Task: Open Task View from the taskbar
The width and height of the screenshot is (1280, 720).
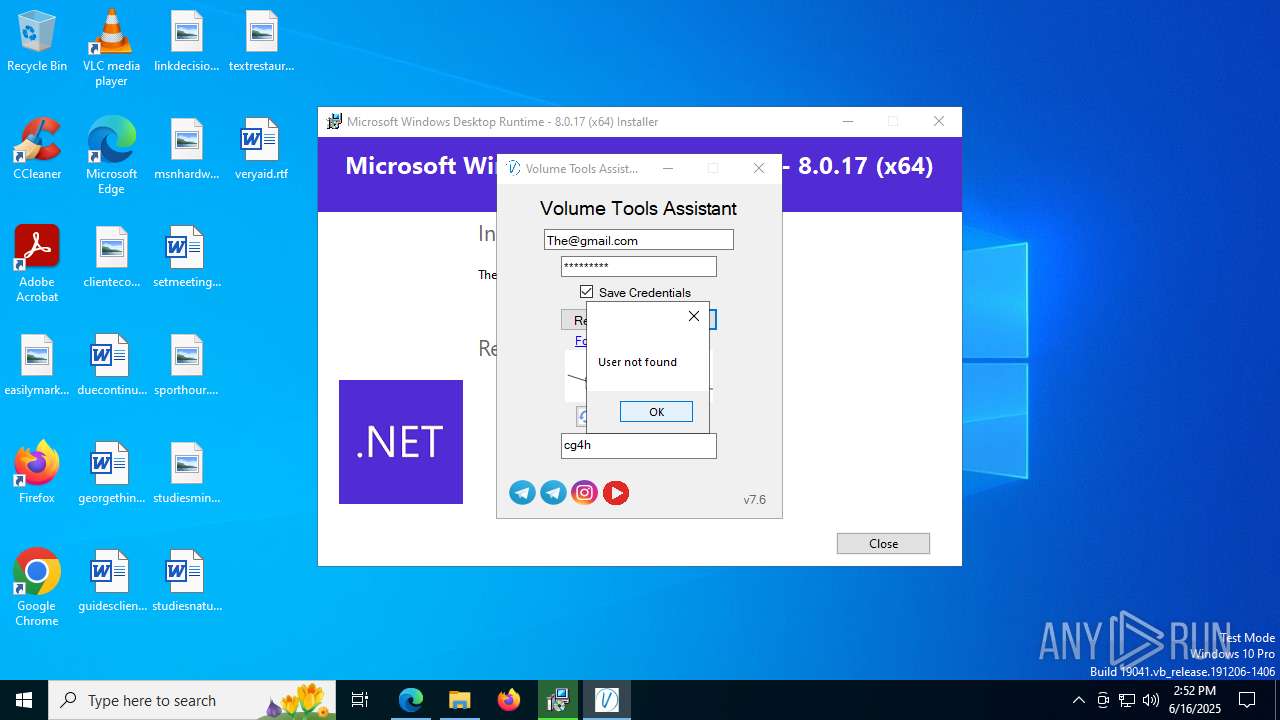Action: [361, 700]
